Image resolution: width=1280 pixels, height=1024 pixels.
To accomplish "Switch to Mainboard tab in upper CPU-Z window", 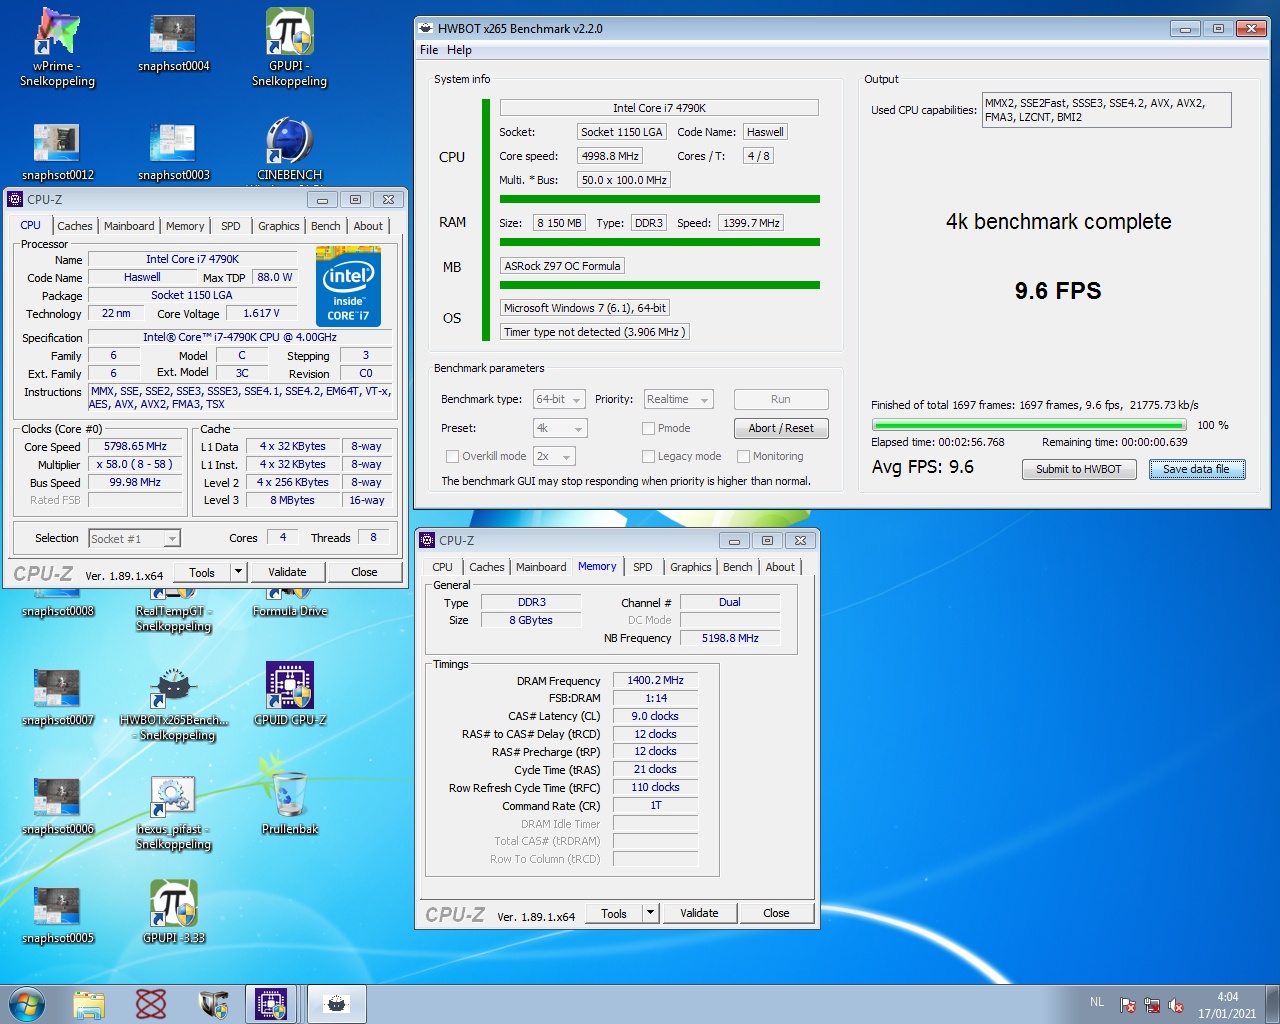I will click(129, 226).
